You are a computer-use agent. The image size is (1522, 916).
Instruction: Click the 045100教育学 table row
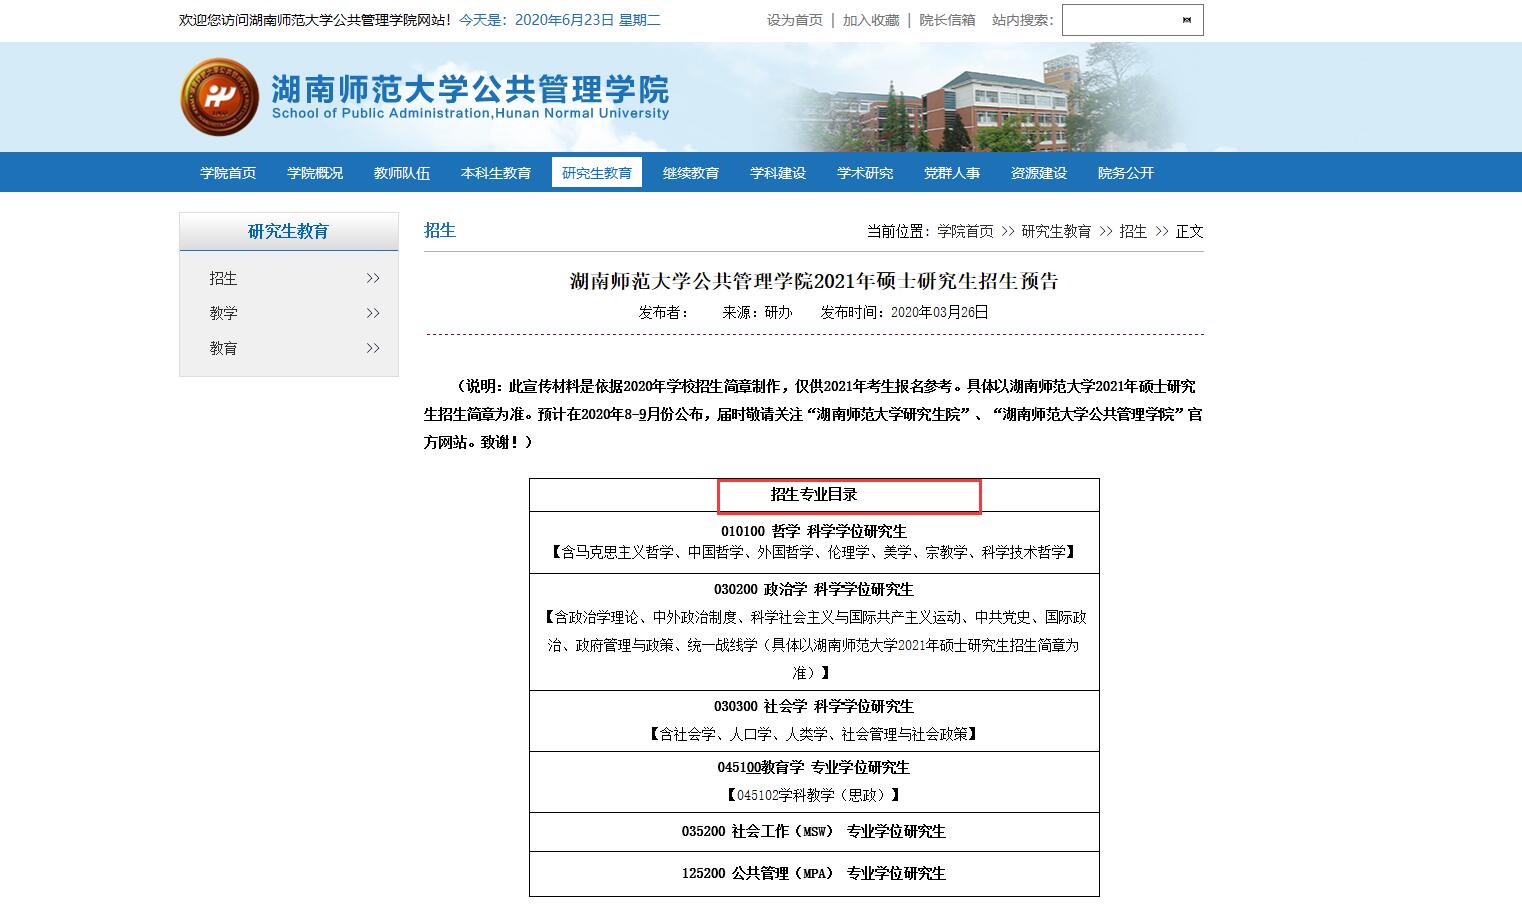[x=814, y=782]
